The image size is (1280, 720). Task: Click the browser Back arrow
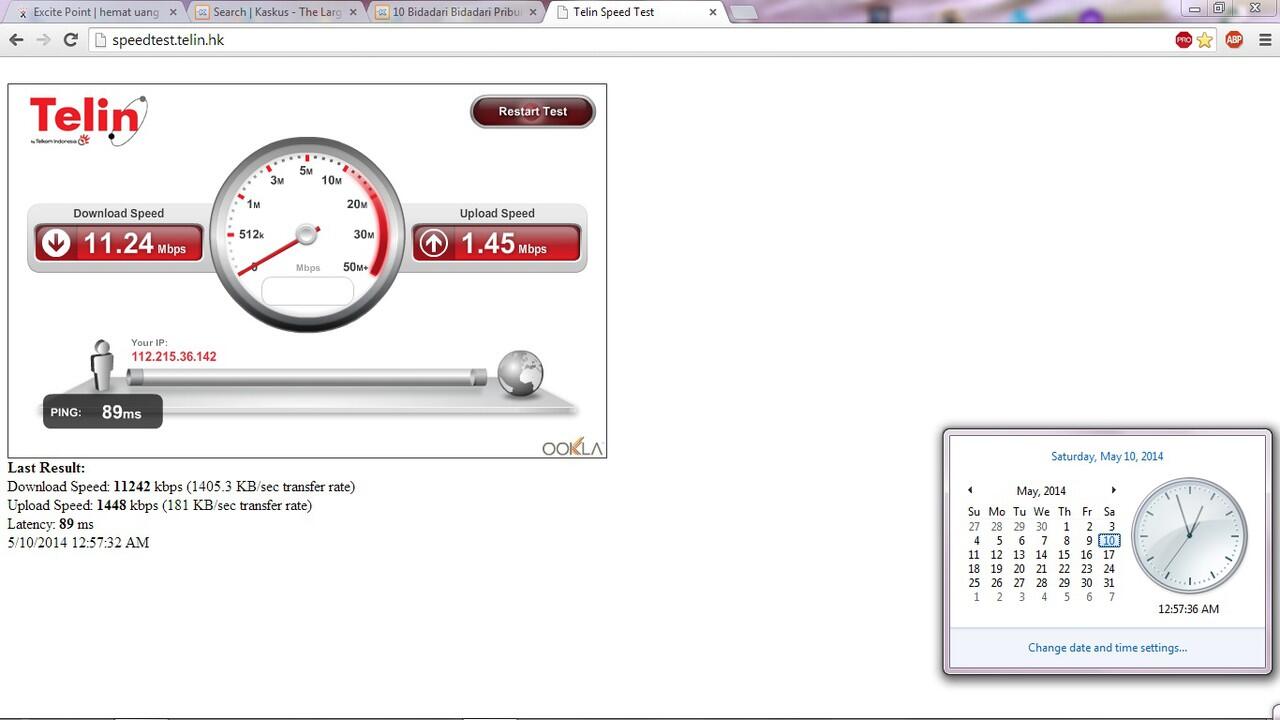tap(16, 40)
